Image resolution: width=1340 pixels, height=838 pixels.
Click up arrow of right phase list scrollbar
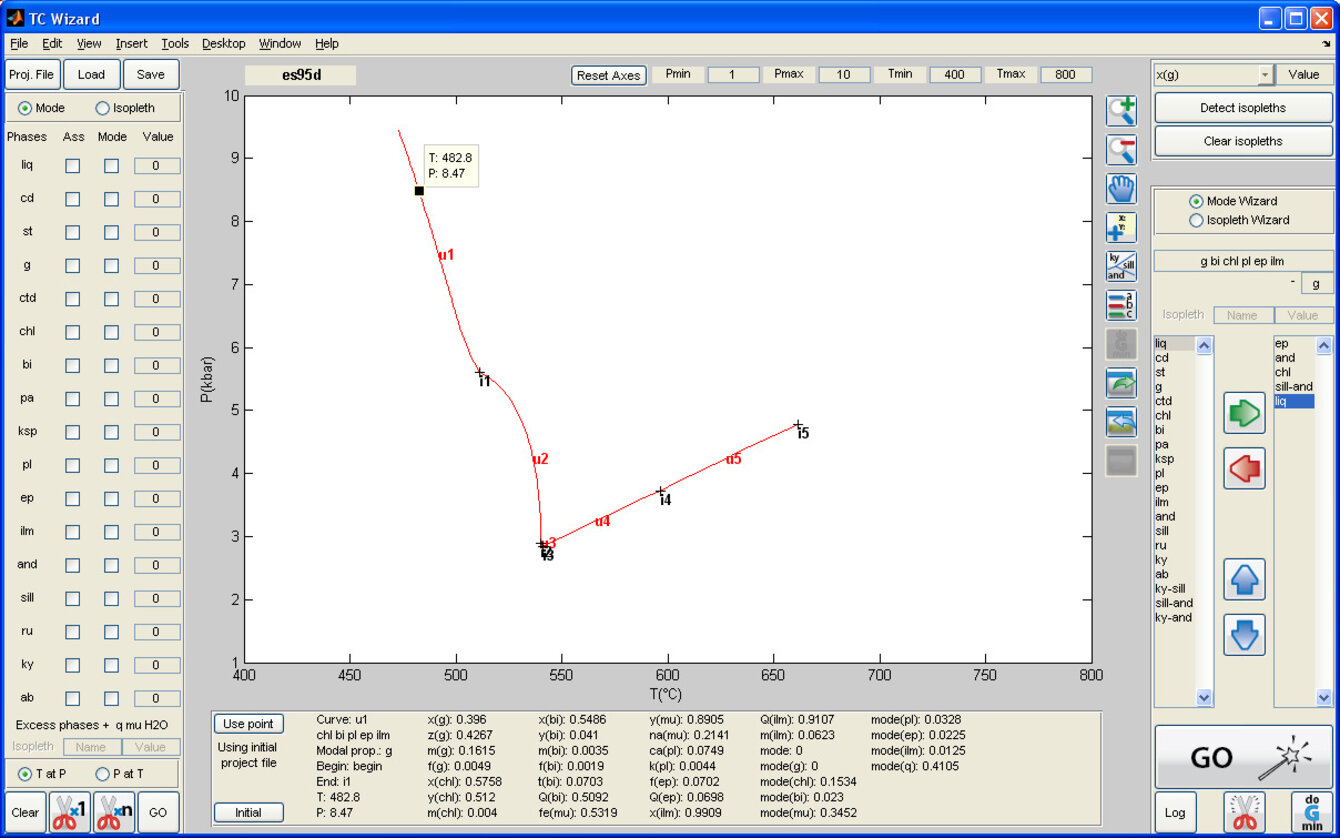click(x=1324, y=346)
